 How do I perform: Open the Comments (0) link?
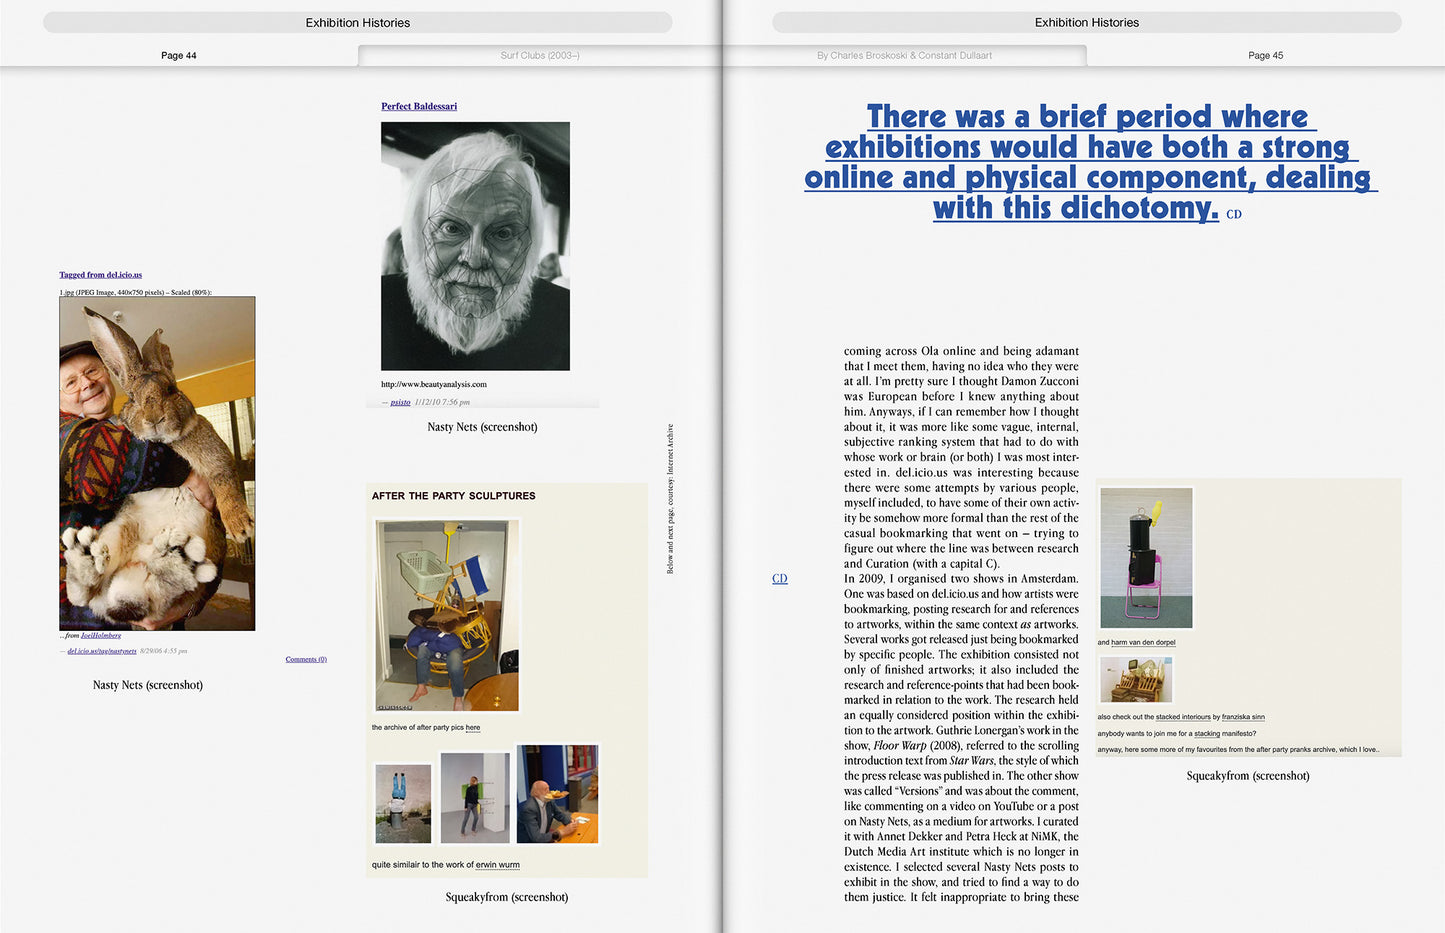coord(306,660)
